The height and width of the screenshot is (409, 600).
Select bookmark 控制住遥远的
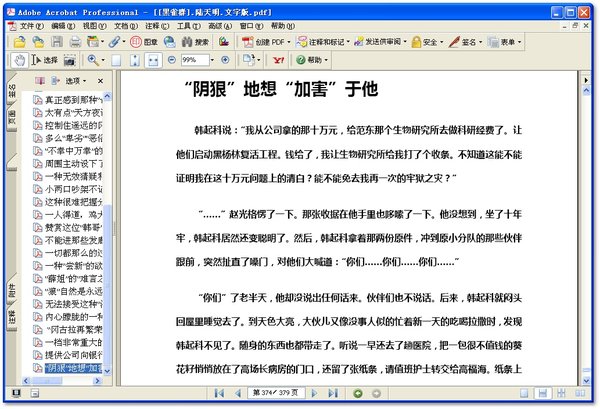[x=68, y=125]
